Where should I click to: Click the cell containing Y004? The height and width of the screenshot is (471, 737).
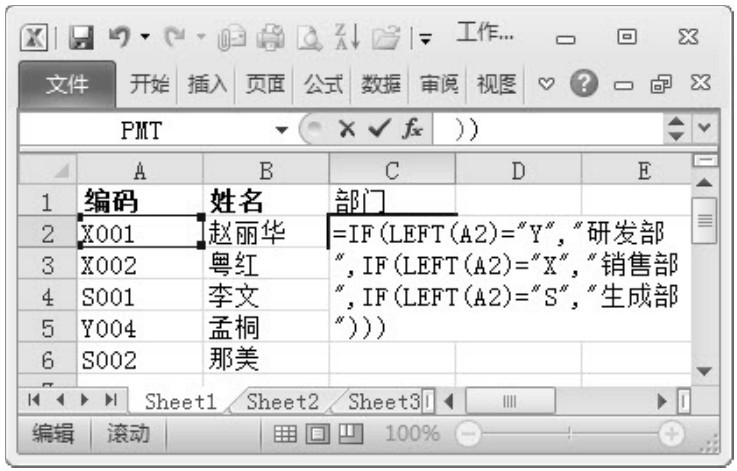140,327
